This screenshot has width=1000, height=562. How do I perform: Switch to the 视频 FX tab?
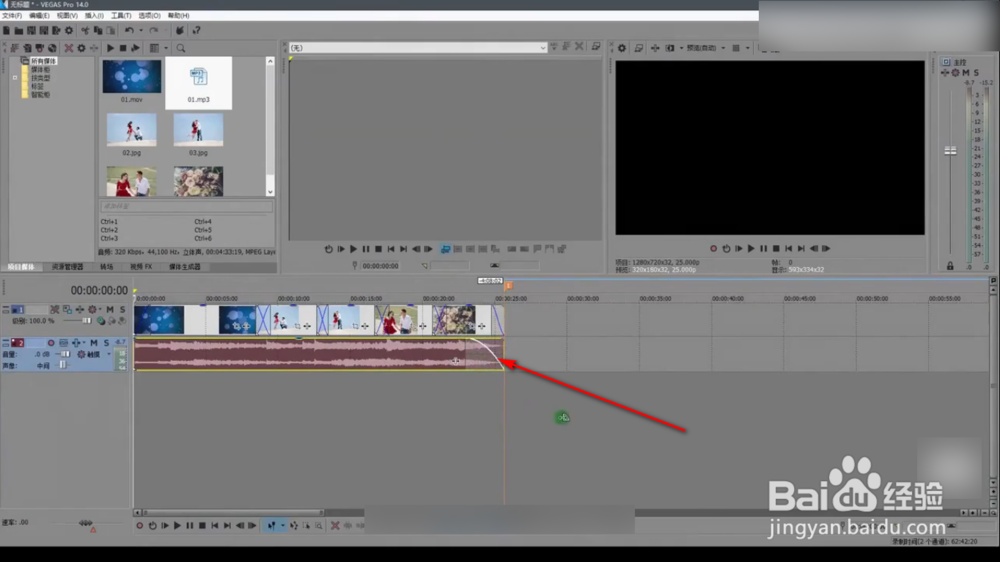[141, 267]
